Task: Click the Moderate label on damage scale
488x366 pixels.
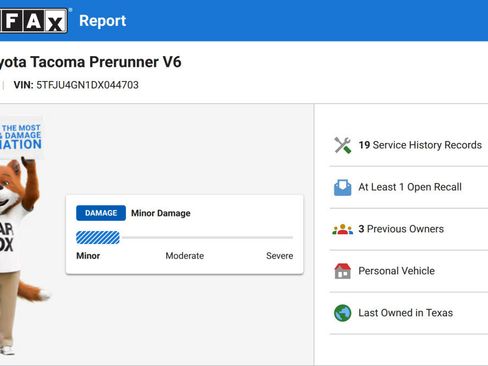Action: (185, 256)
